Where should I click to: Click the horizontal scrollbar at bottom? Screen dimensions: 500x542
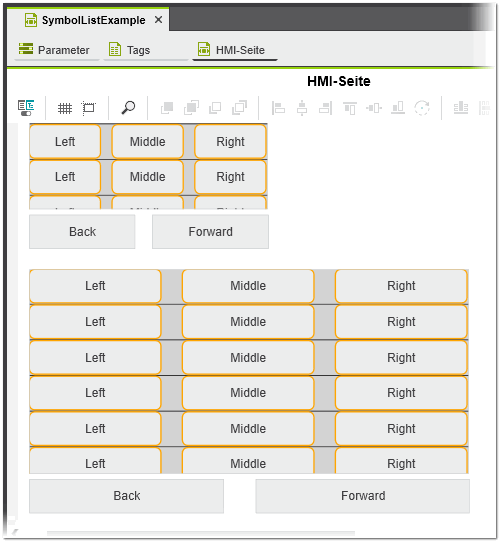(x=201, y=534)
